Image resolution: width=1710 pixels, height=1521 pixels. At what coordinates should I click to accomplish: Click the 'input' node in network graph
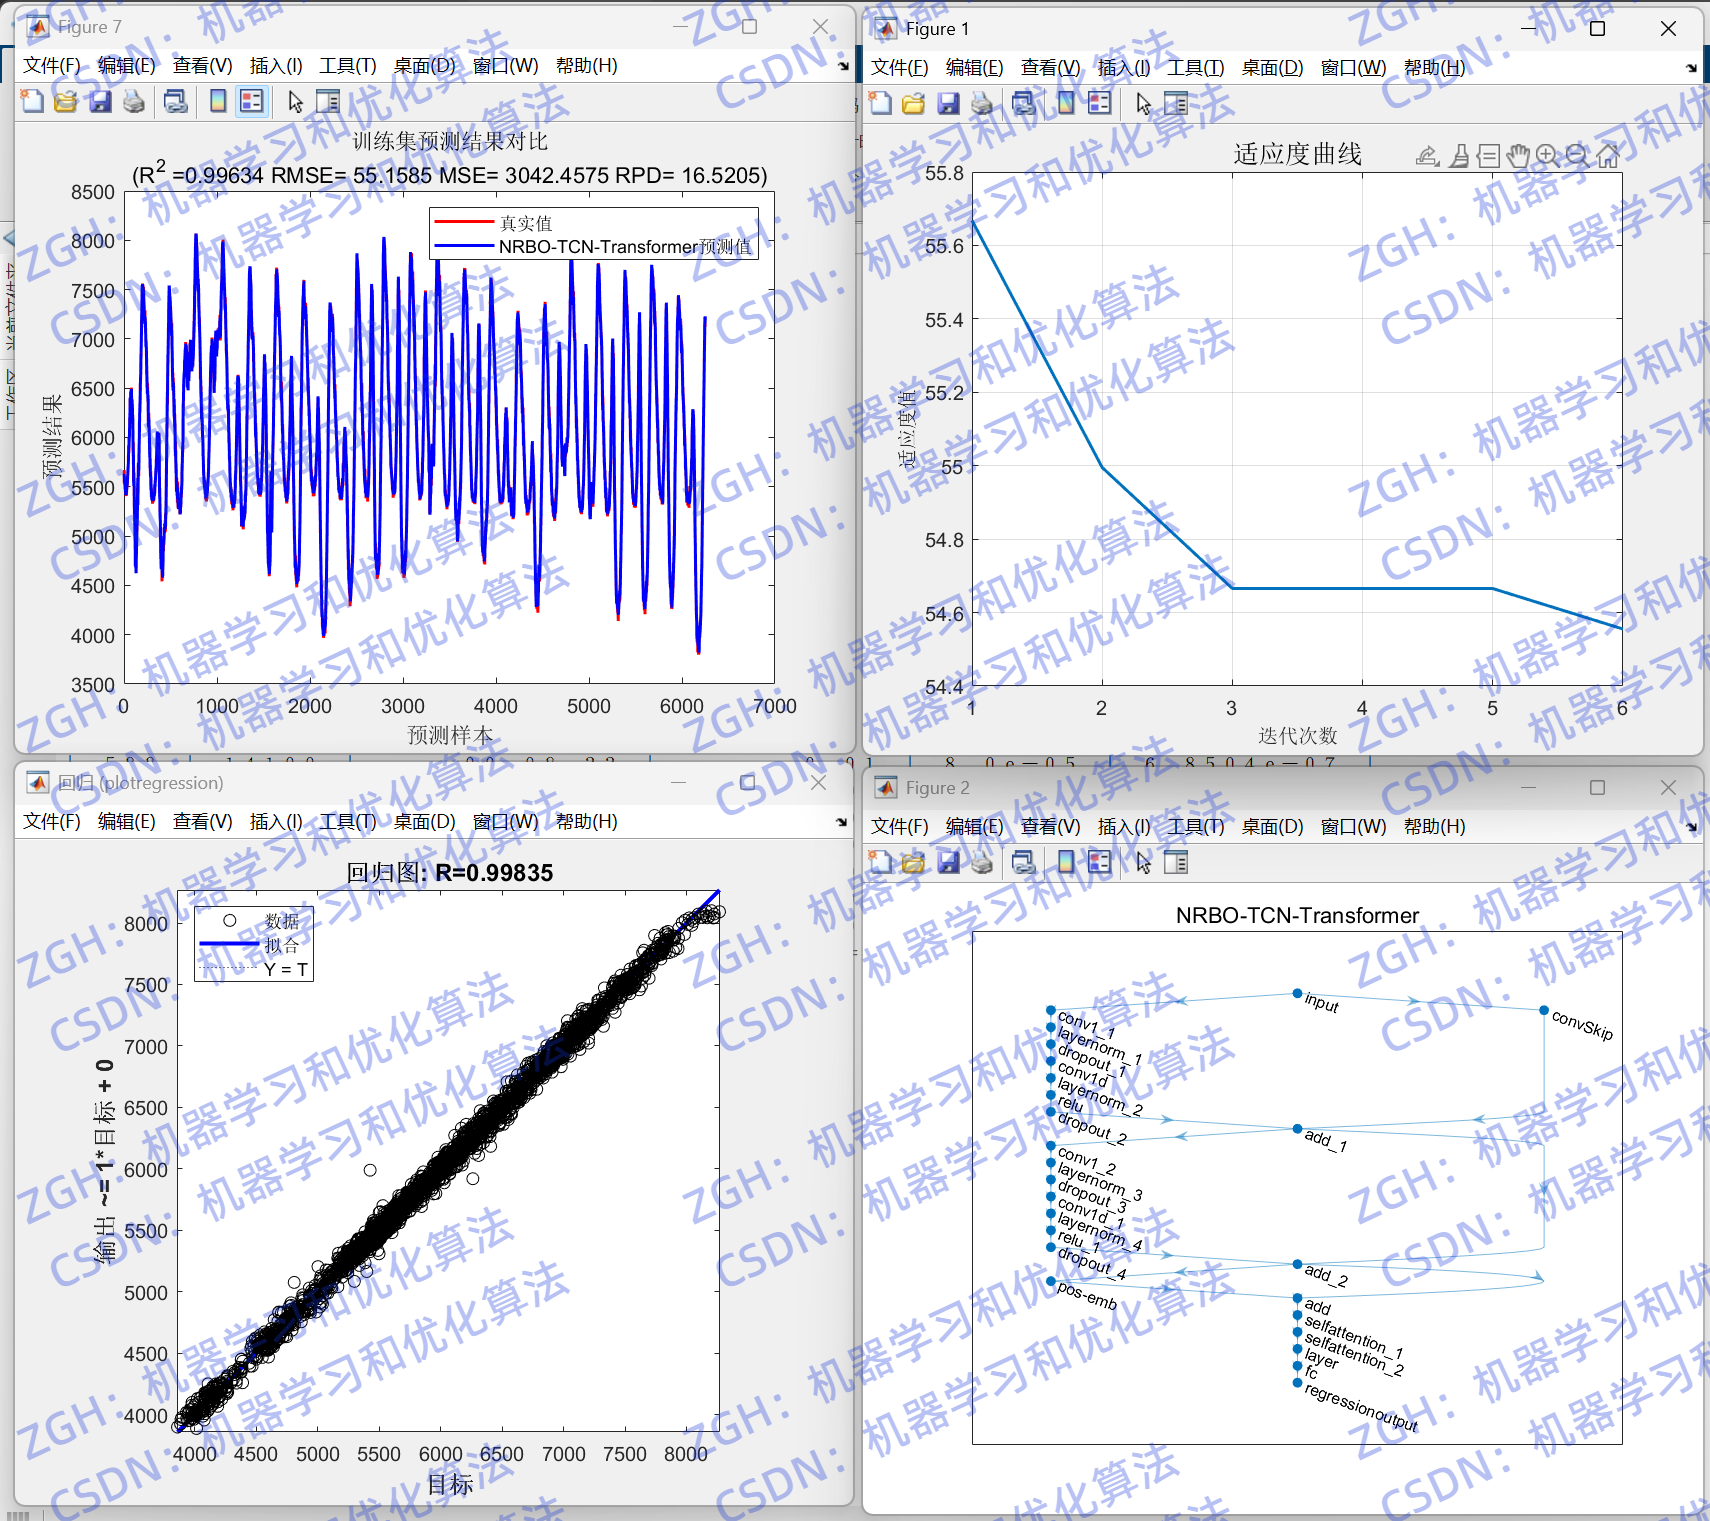(1297, 994)
